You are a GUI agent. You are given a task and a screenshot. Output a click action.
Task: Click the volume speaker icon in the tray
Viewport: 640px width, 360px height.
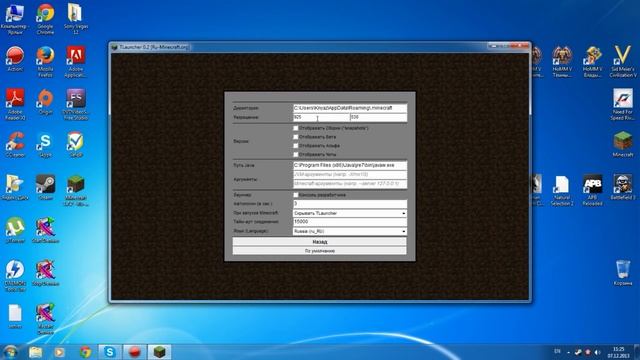click(598, 352)
